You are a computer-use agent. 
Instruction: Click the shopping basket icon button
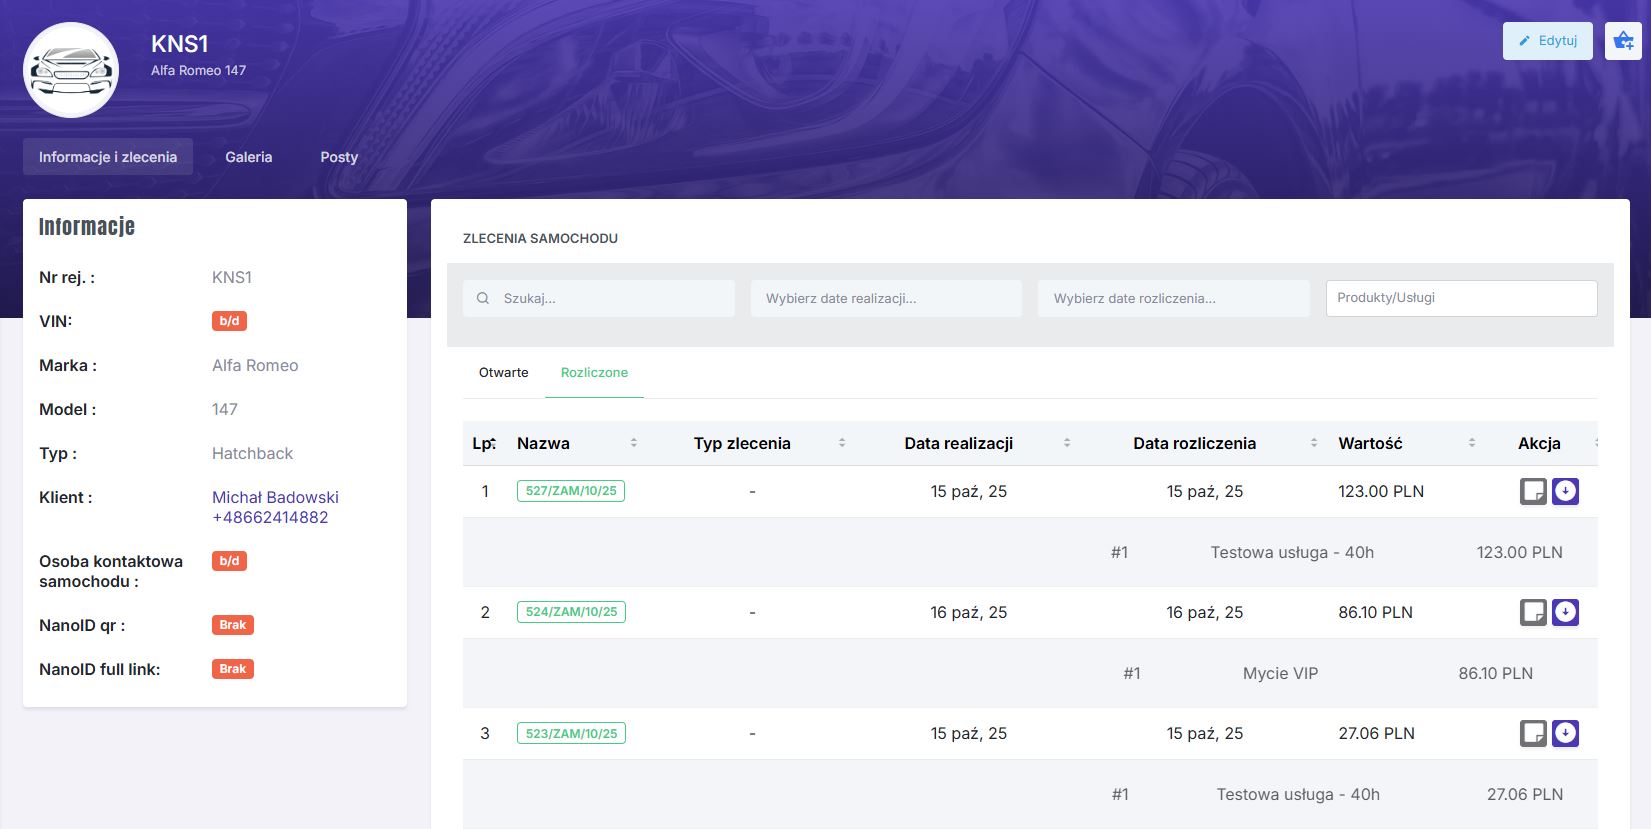click(x=1623, y=41)
